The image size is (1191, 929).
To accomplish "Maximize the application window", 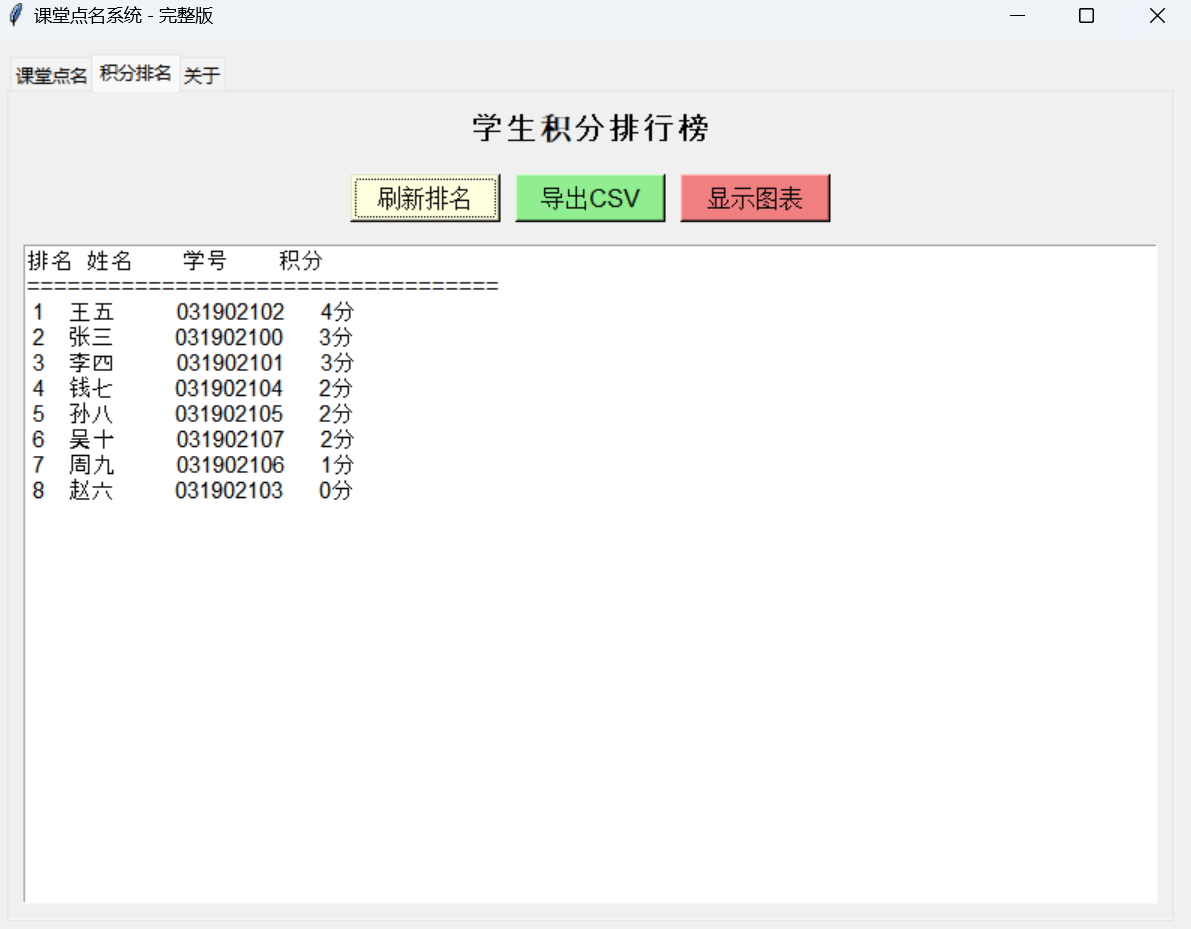I will tap(1086, 16).
